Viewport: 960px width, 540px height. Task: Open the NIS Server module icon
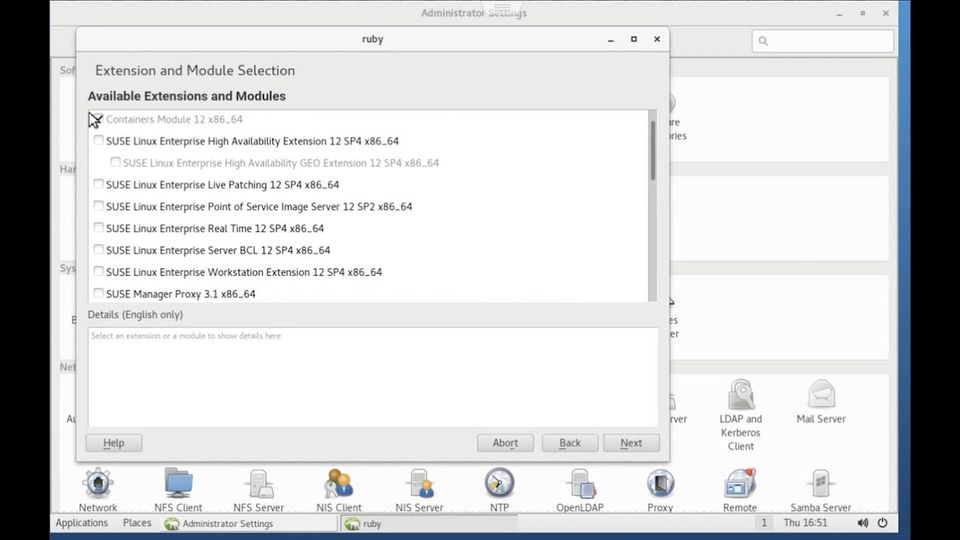tap(419, 484)
